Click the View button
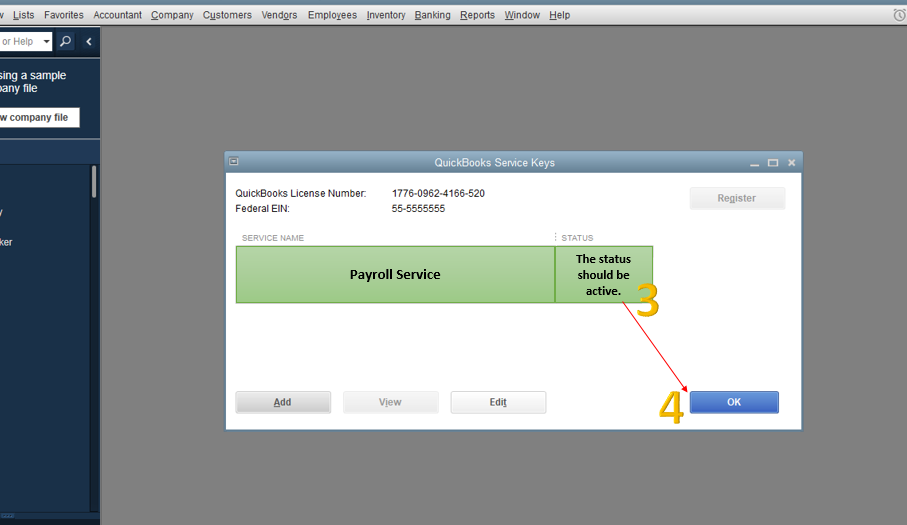 click(x=390, y=402)
